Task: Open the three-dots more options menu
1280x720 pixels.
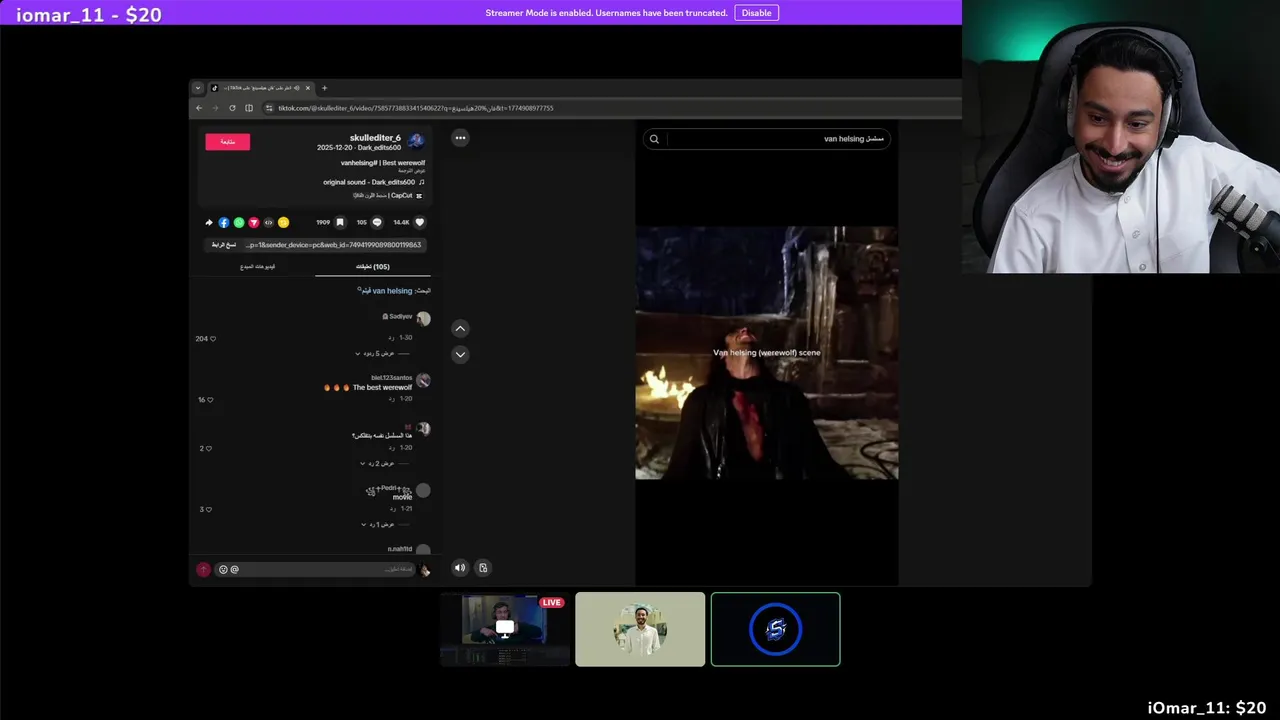Action: point(460,138)
